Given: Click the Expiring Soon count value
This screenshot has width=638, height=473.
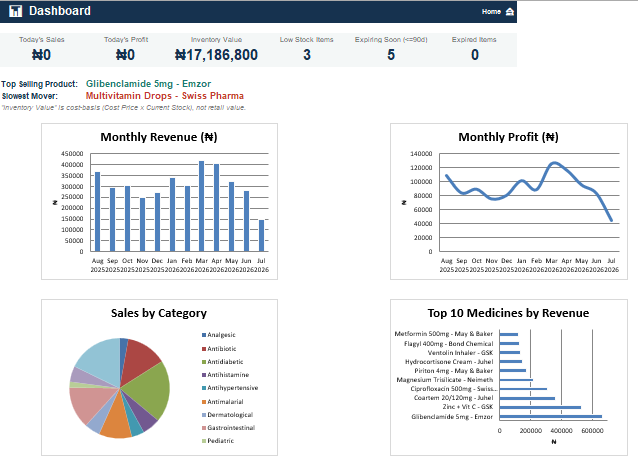Looking at the screenshot, I should tap(391, 55).
